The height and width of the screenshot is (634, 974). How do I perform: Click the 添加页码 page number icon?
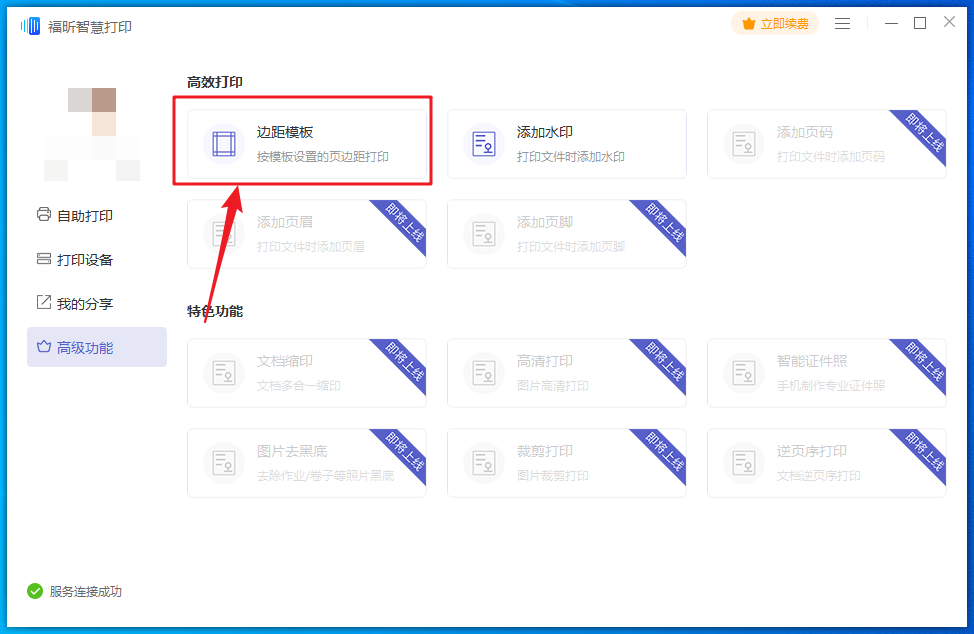coord(744,143)
